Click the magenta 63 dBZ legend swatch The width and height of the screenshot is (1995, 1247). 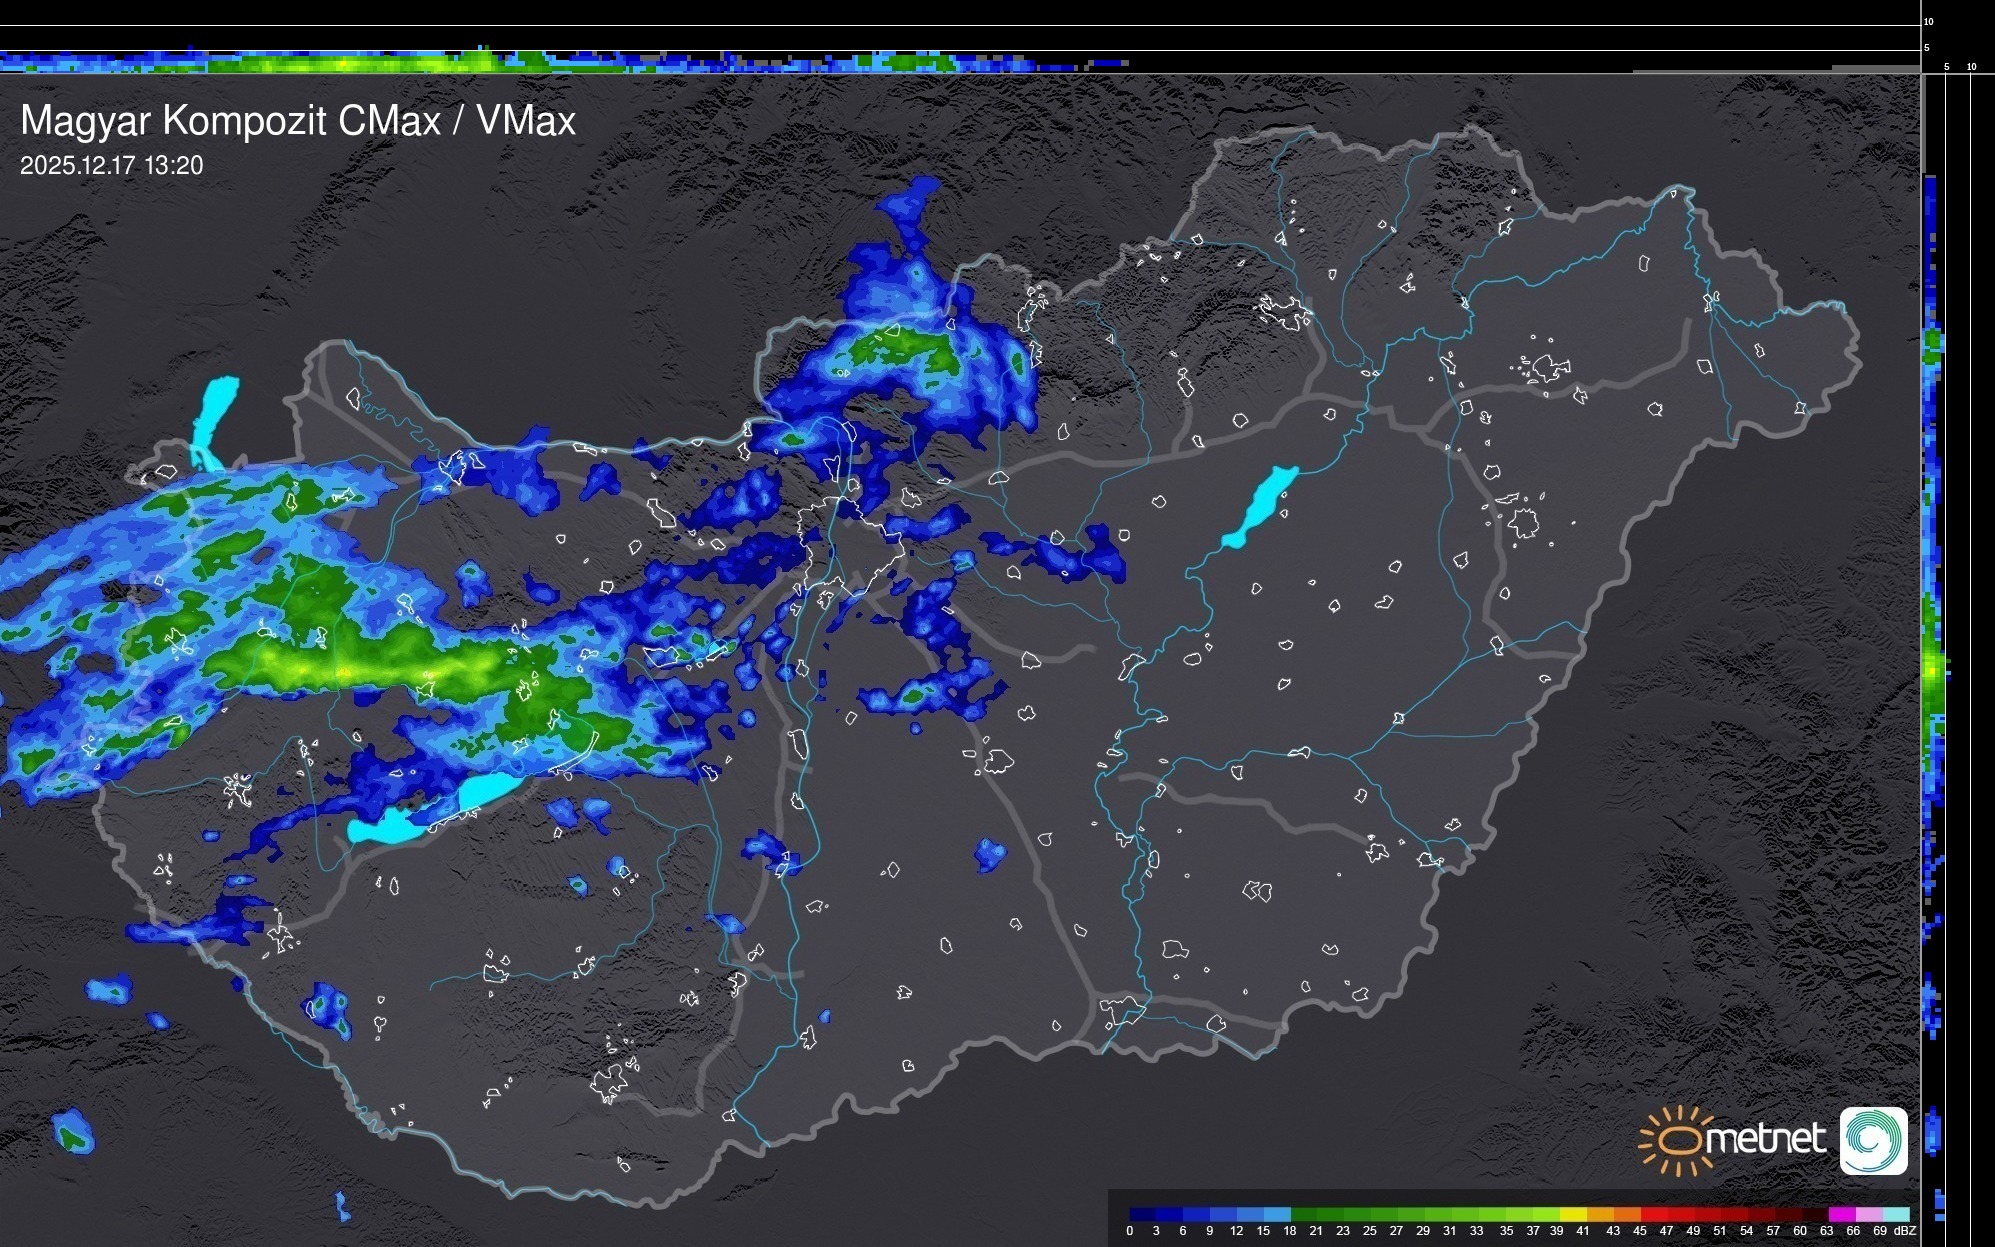coord(1840,1215)
